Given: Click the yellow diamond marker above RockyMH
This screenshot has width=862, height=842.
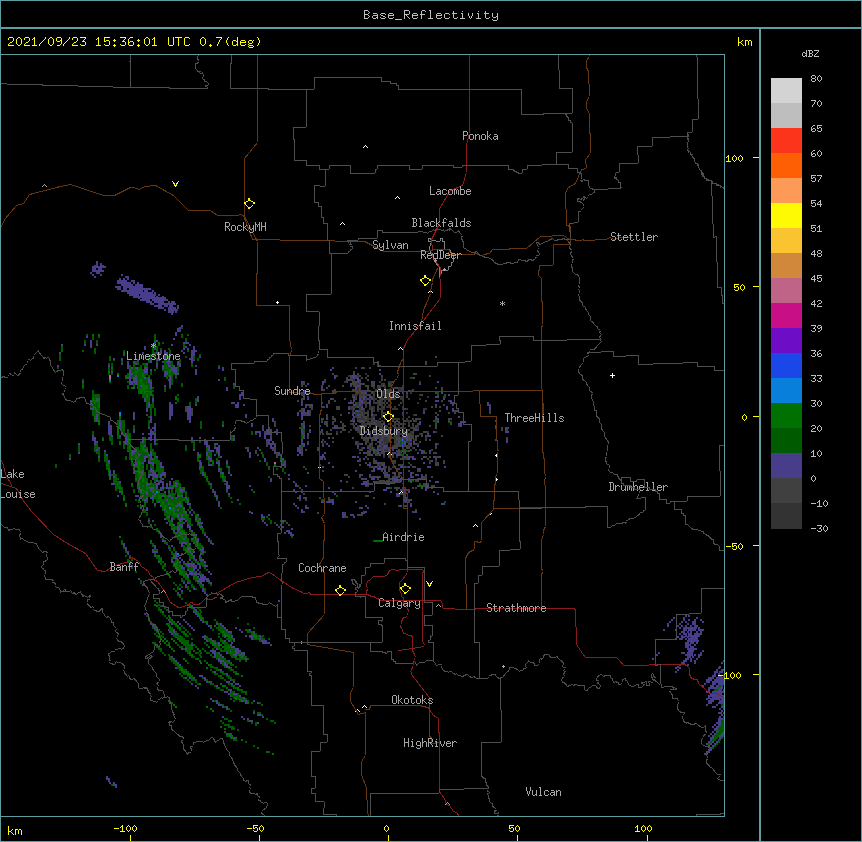Looking at the screenshot, I should coord(249,203).
